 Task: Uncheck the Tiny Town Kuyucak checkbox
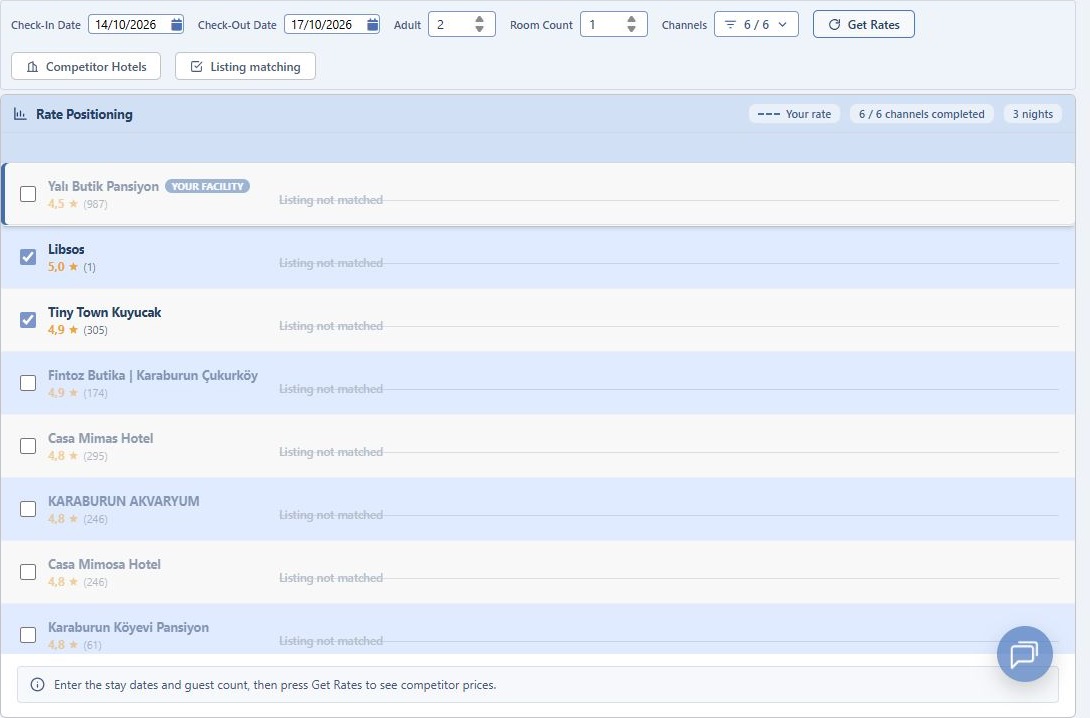(28, 320)
